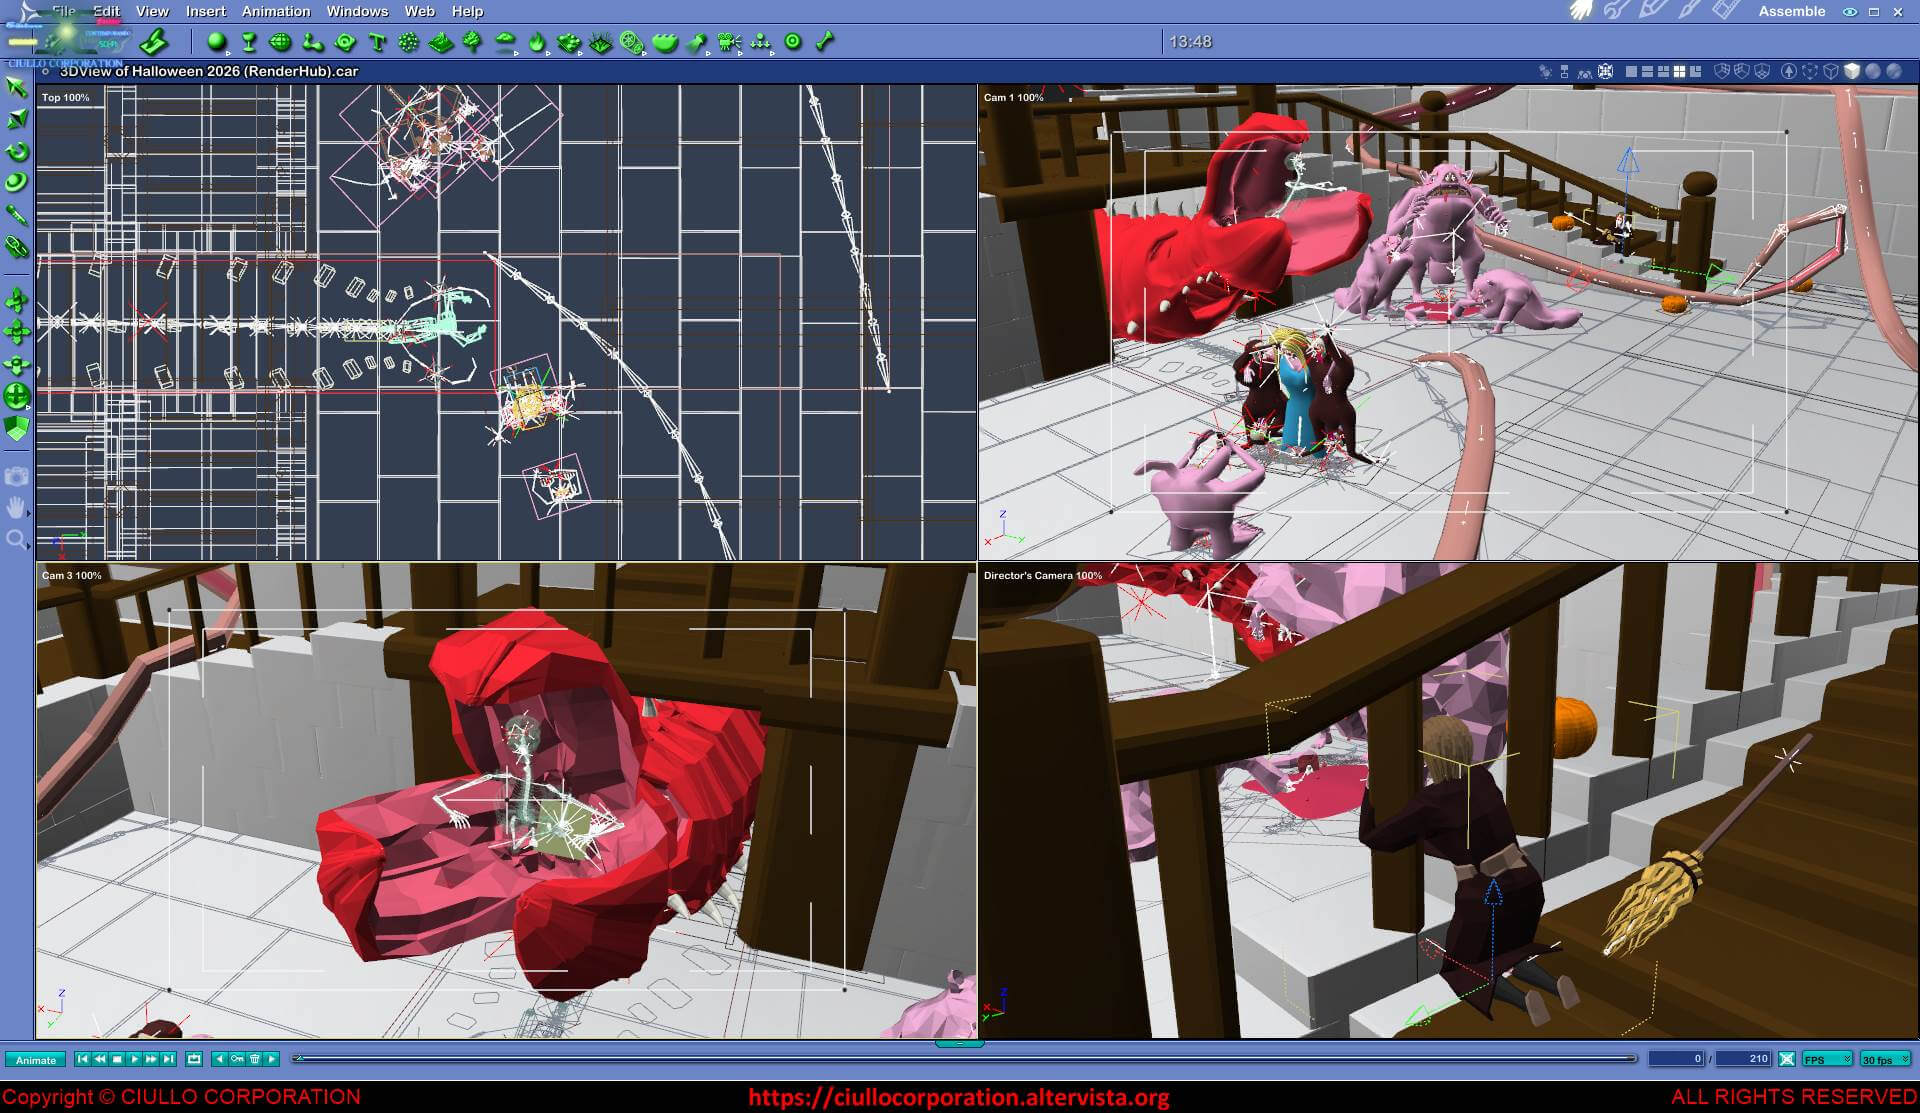
Task: Insert a fire primitive
Action: [x=537, y=42]
